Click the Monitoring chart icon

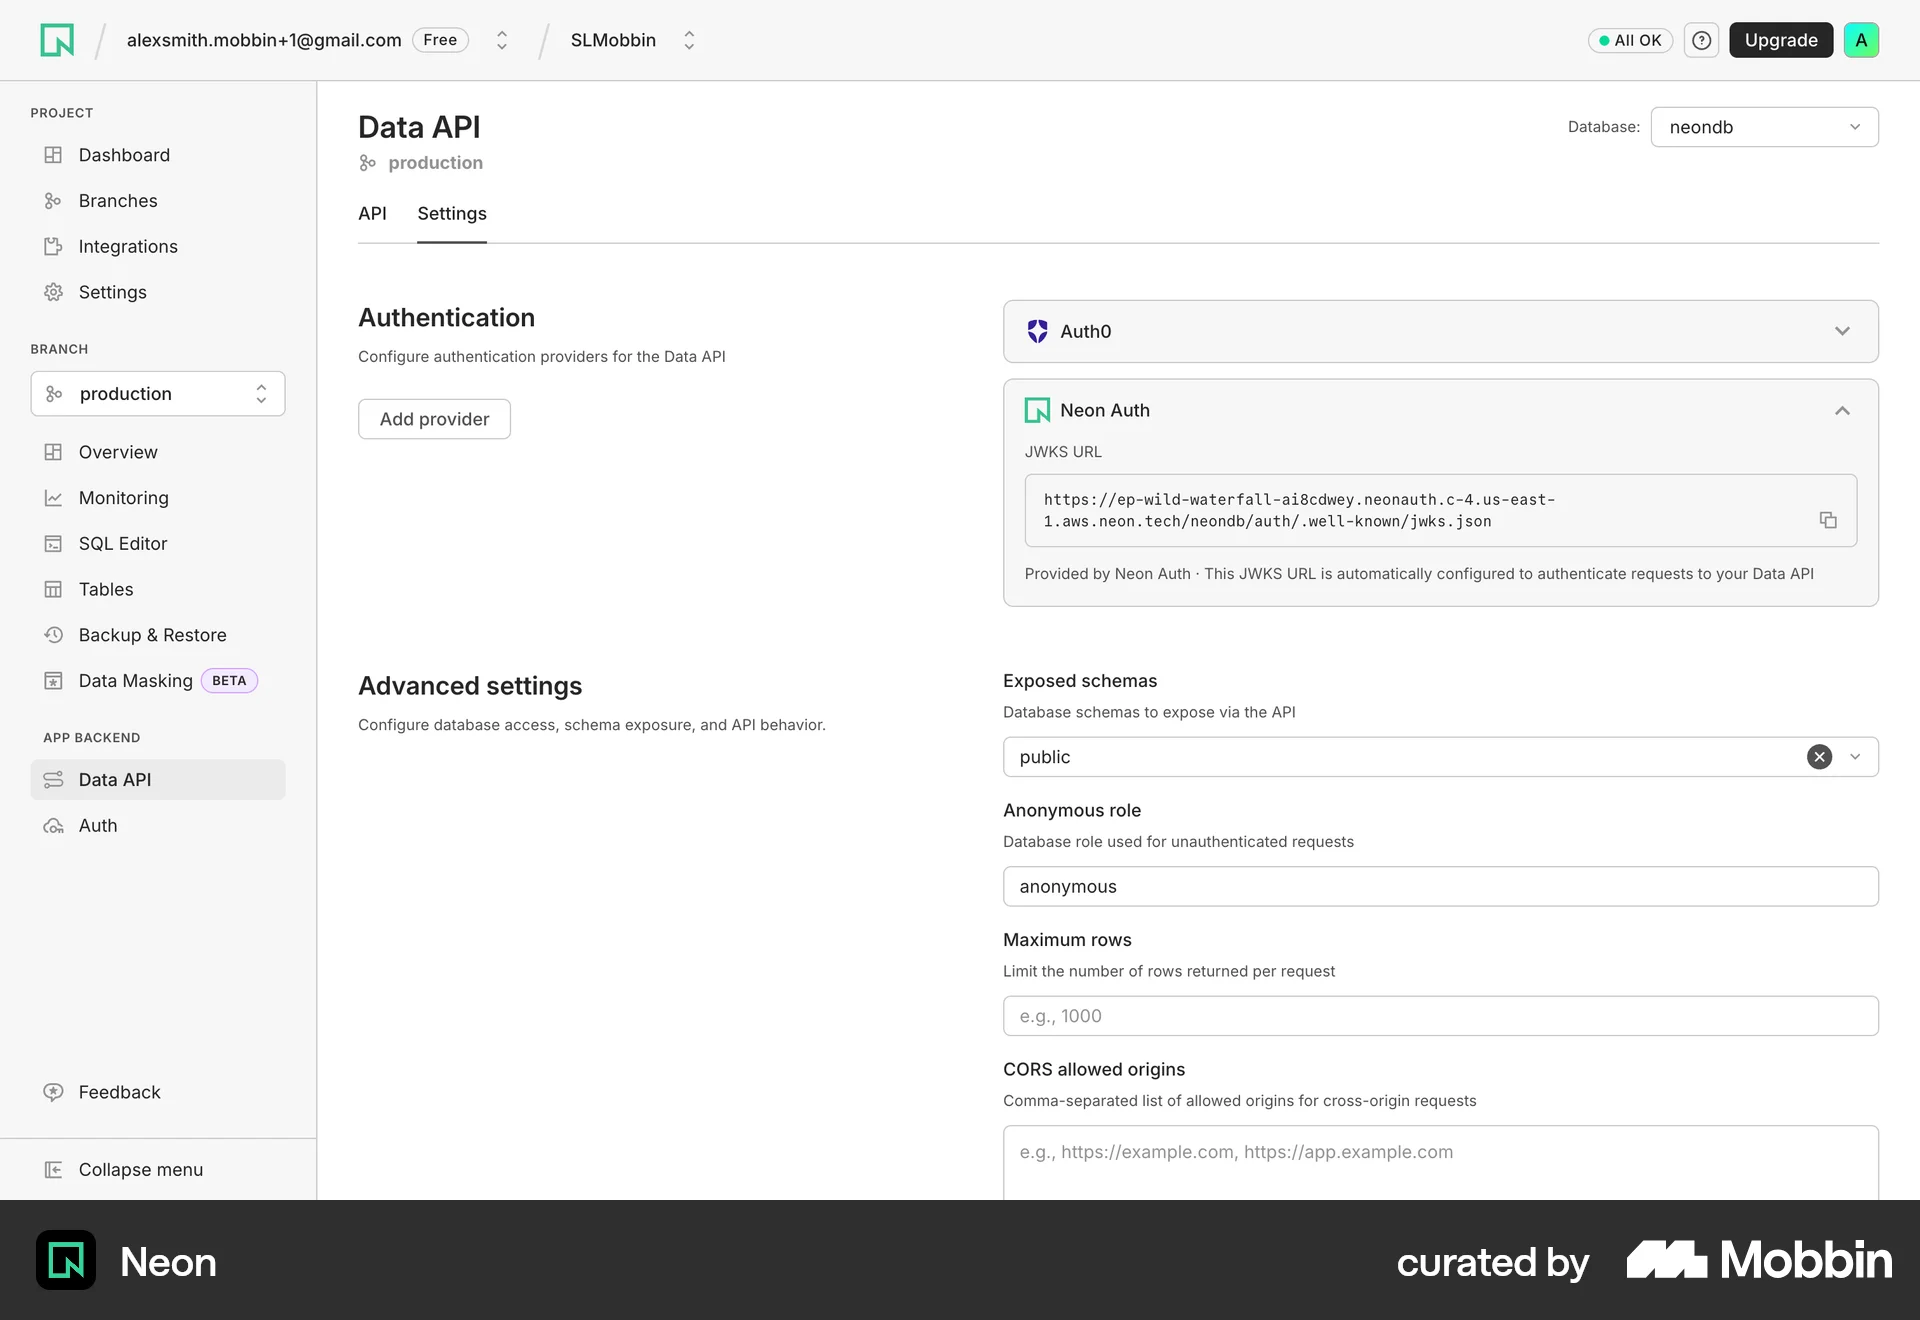tap(53, 498)
